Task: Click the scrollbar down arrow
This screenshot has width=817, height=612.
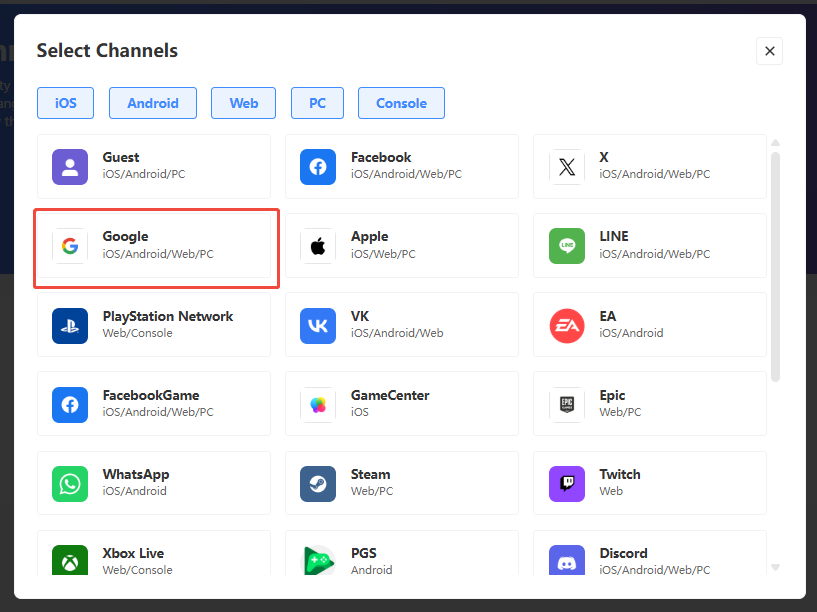Action: [x=775, y=567]
